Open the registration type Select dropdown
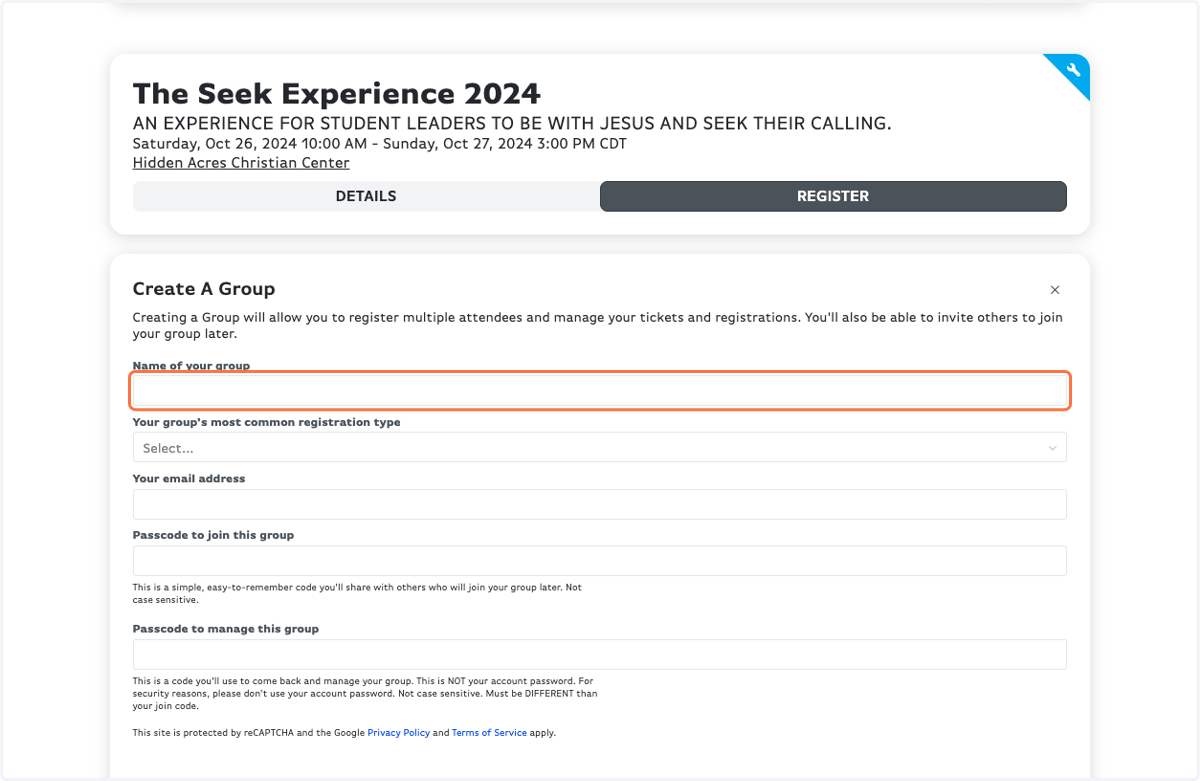This screenshot has height=781, width=1200. (x=599, y=447)
